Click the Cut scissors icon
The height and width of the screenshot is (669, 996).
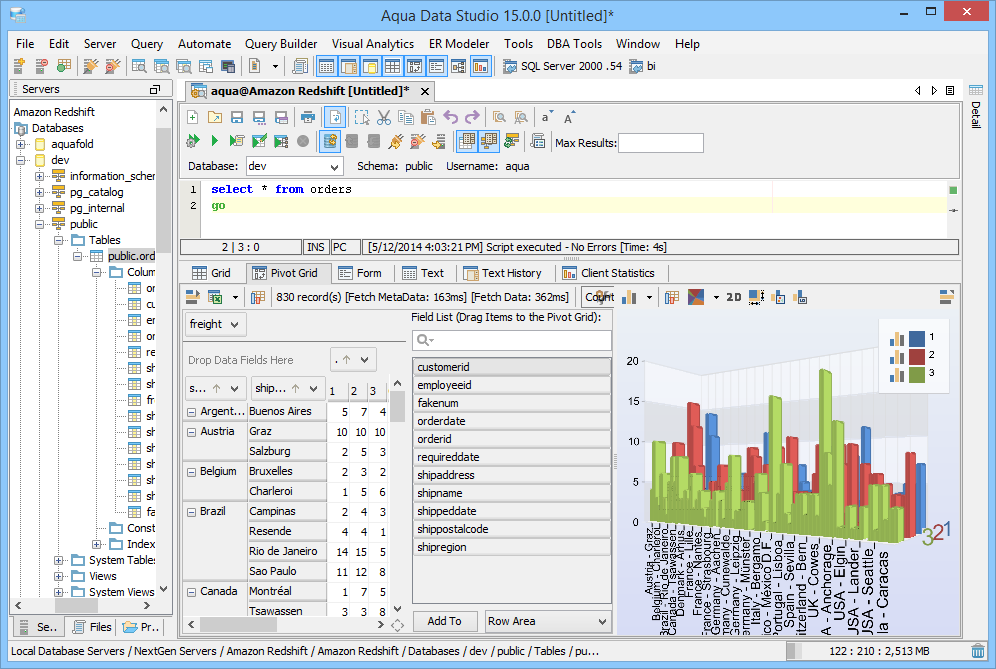click(x=384, y=118)
